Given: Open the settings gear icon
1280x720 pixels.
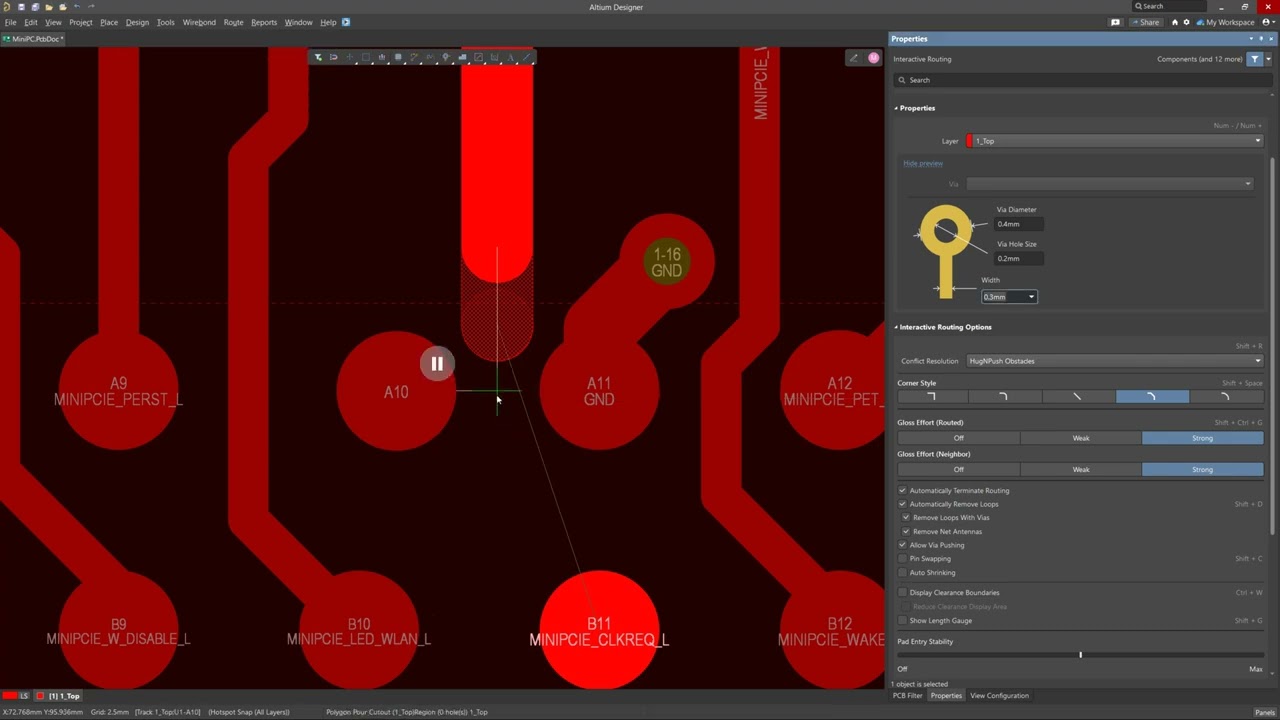Looking at the screenshot, I should pos(1187,22).
